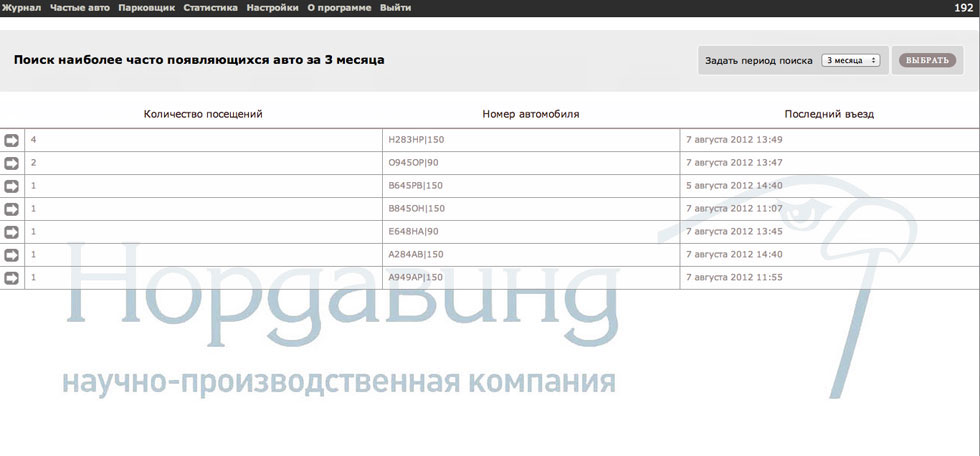The height and width of the screenshot is (456, 980).
Task: Select plate number O945OP|90
Action: tap(413, 163)
